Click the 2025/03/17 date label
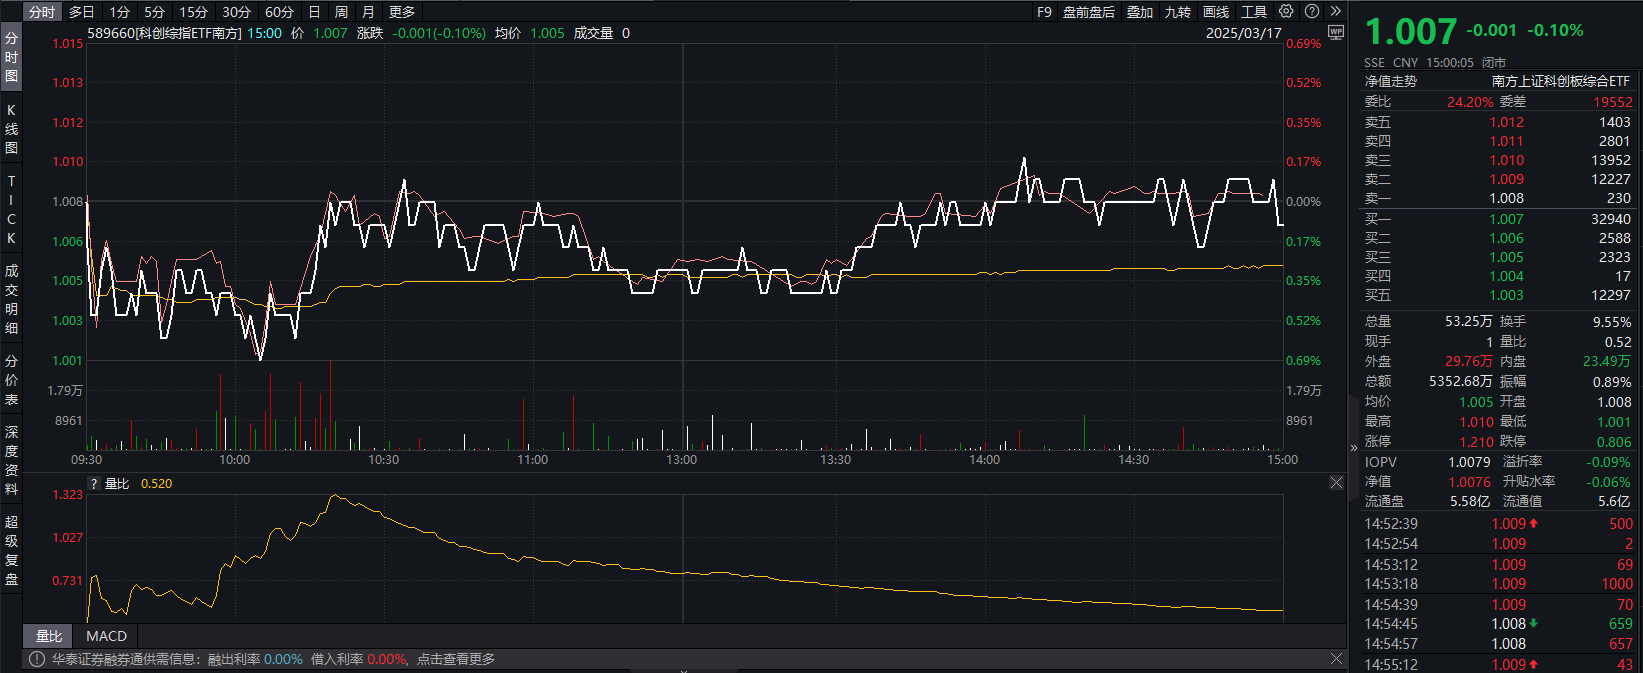 pos(1243,33)
